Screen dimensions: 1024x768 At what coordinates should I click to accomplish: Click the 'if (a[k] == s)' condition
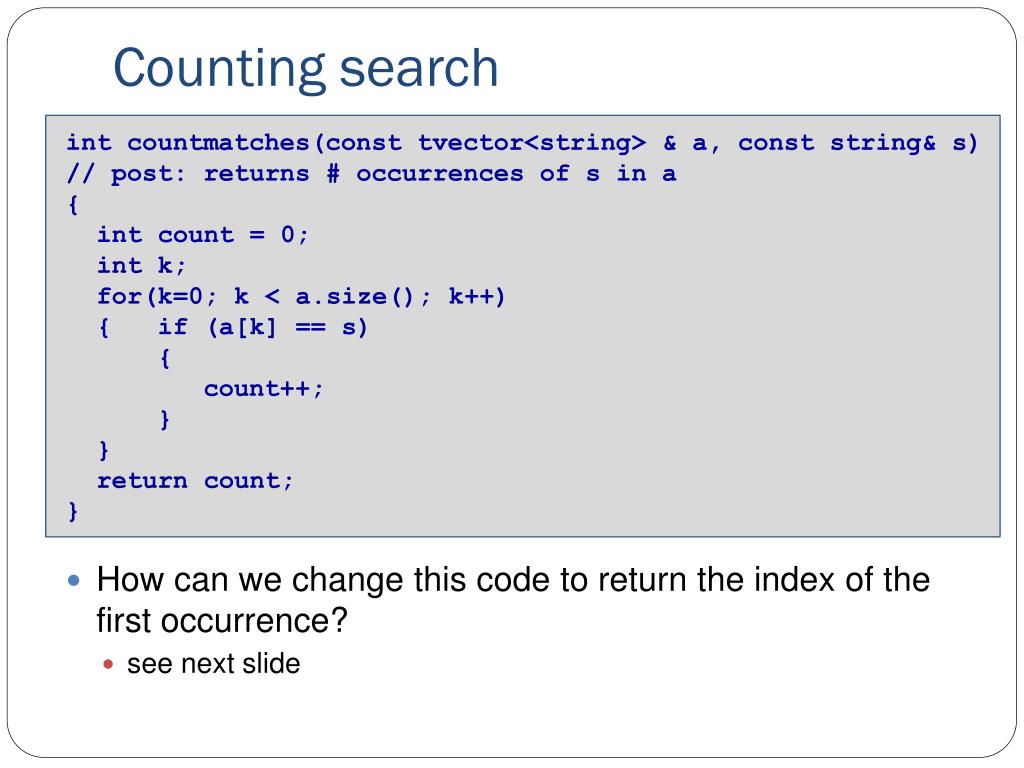(263, 327)
